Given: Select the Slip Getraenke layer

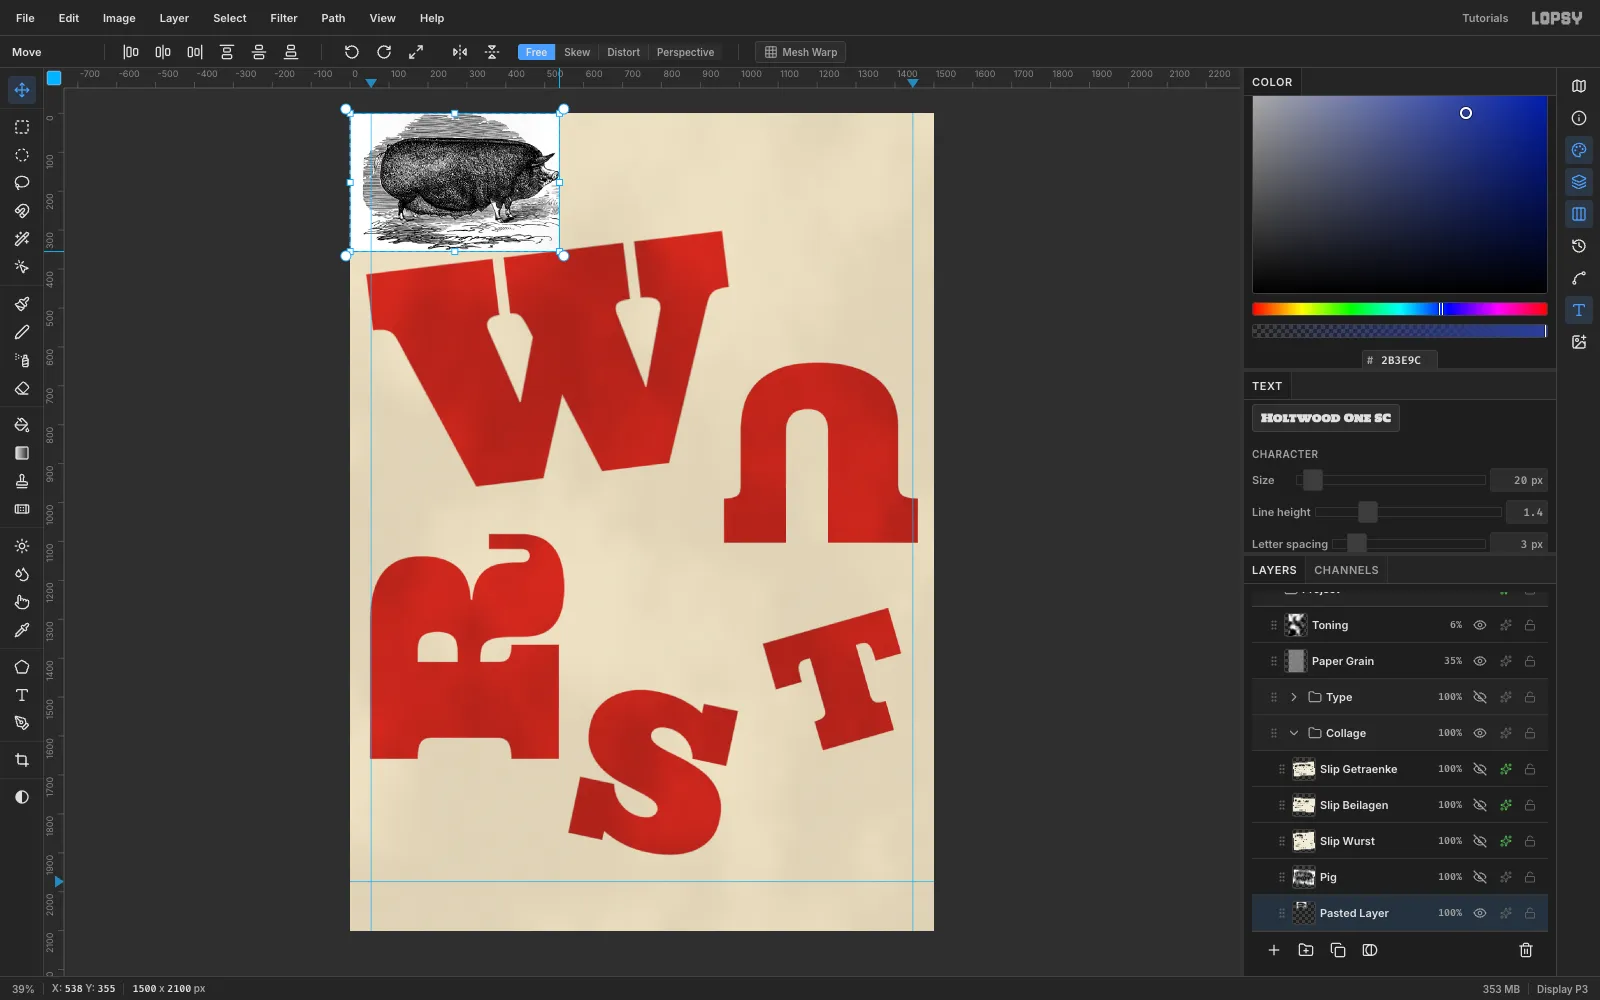Looking at the screenshot, I should [1400, 769].
